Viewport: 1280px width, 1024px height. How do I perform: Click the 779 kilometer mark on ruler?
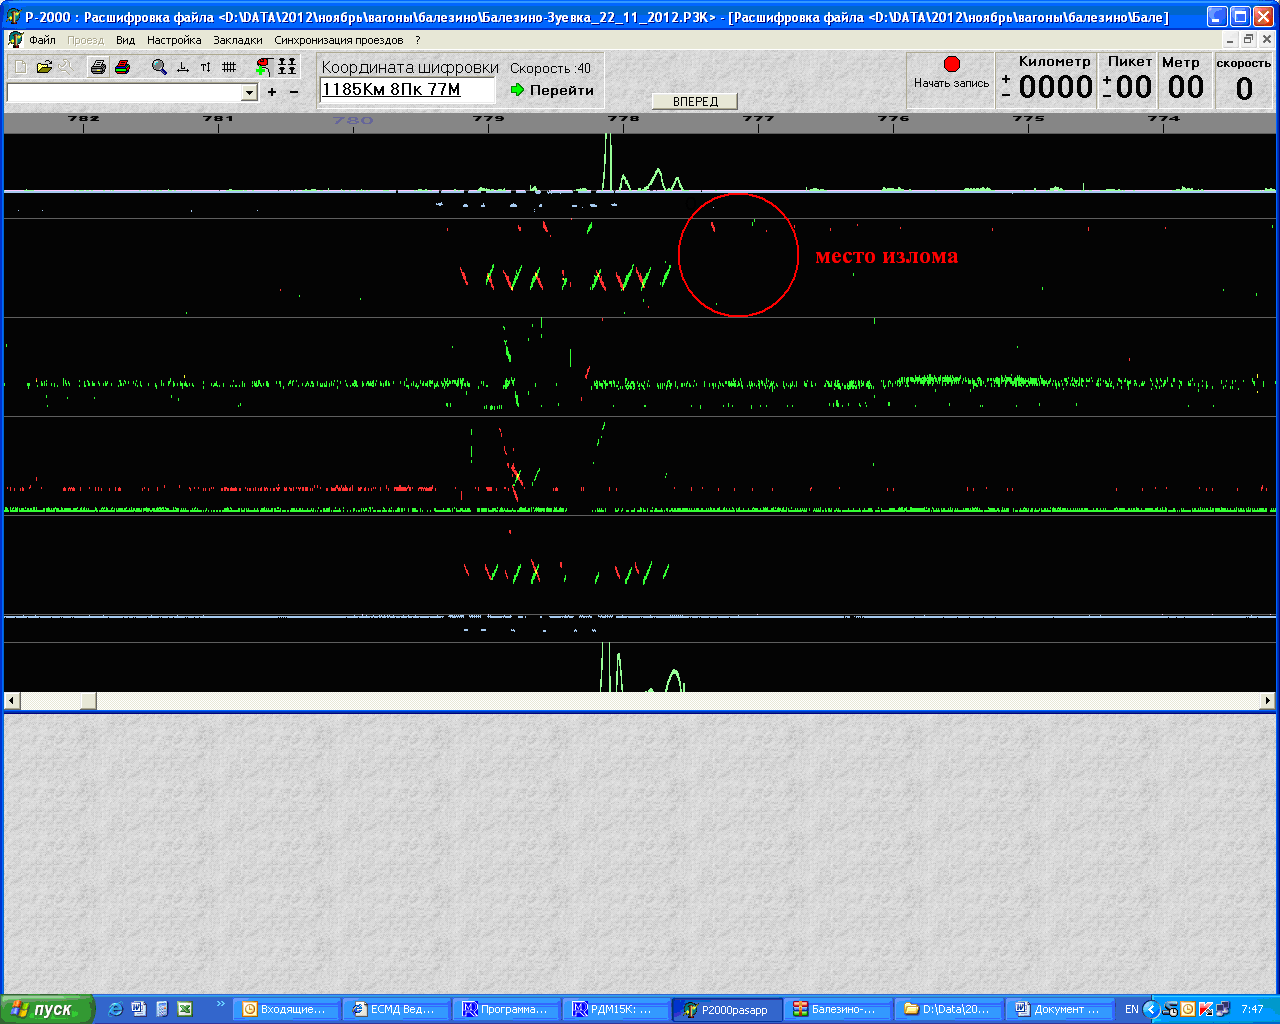(488, 118)
